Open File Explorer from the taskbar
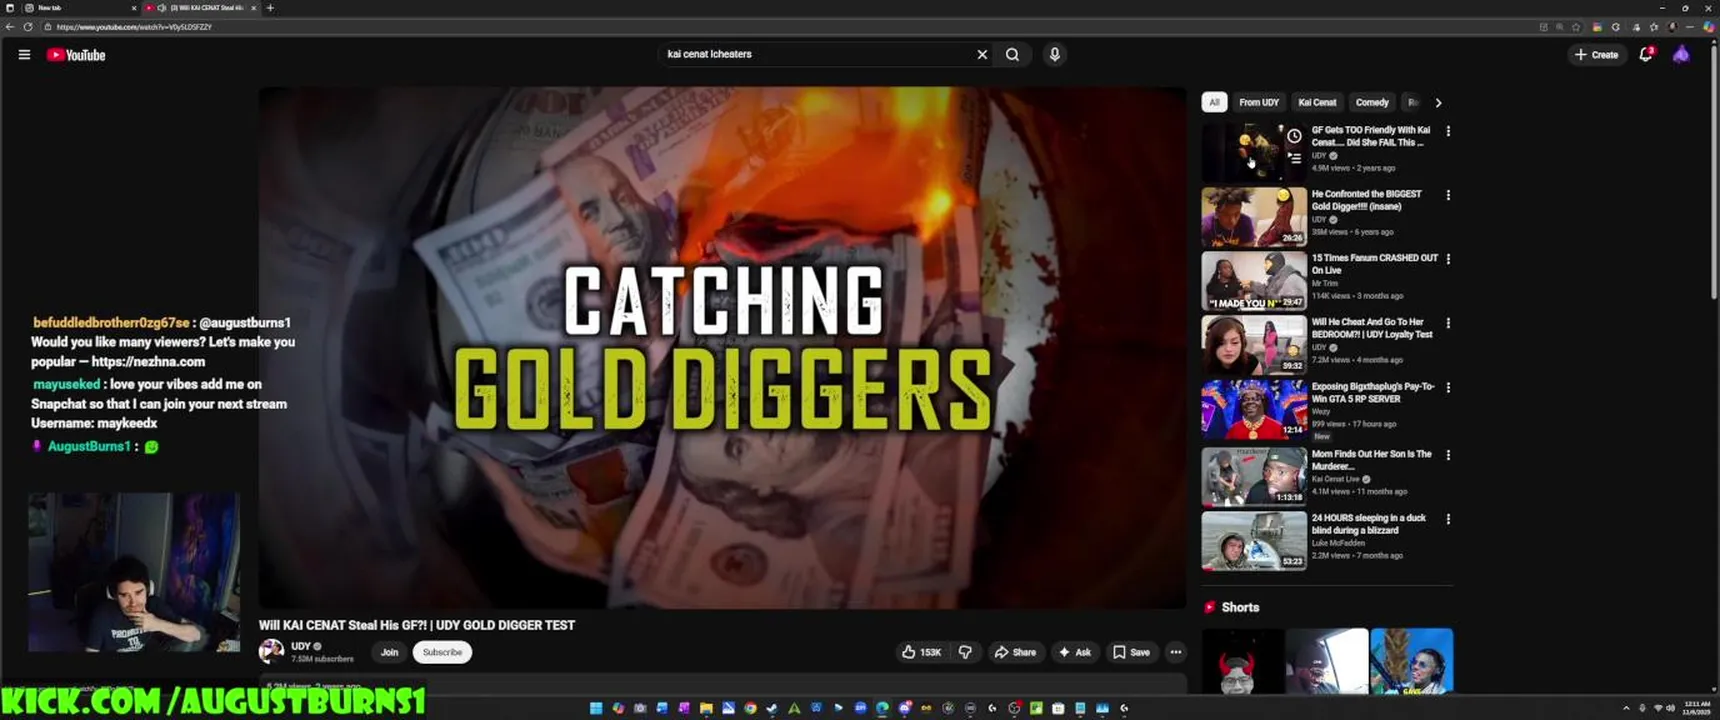This screenshot has height=720, width=1720. tap(706, 708)
